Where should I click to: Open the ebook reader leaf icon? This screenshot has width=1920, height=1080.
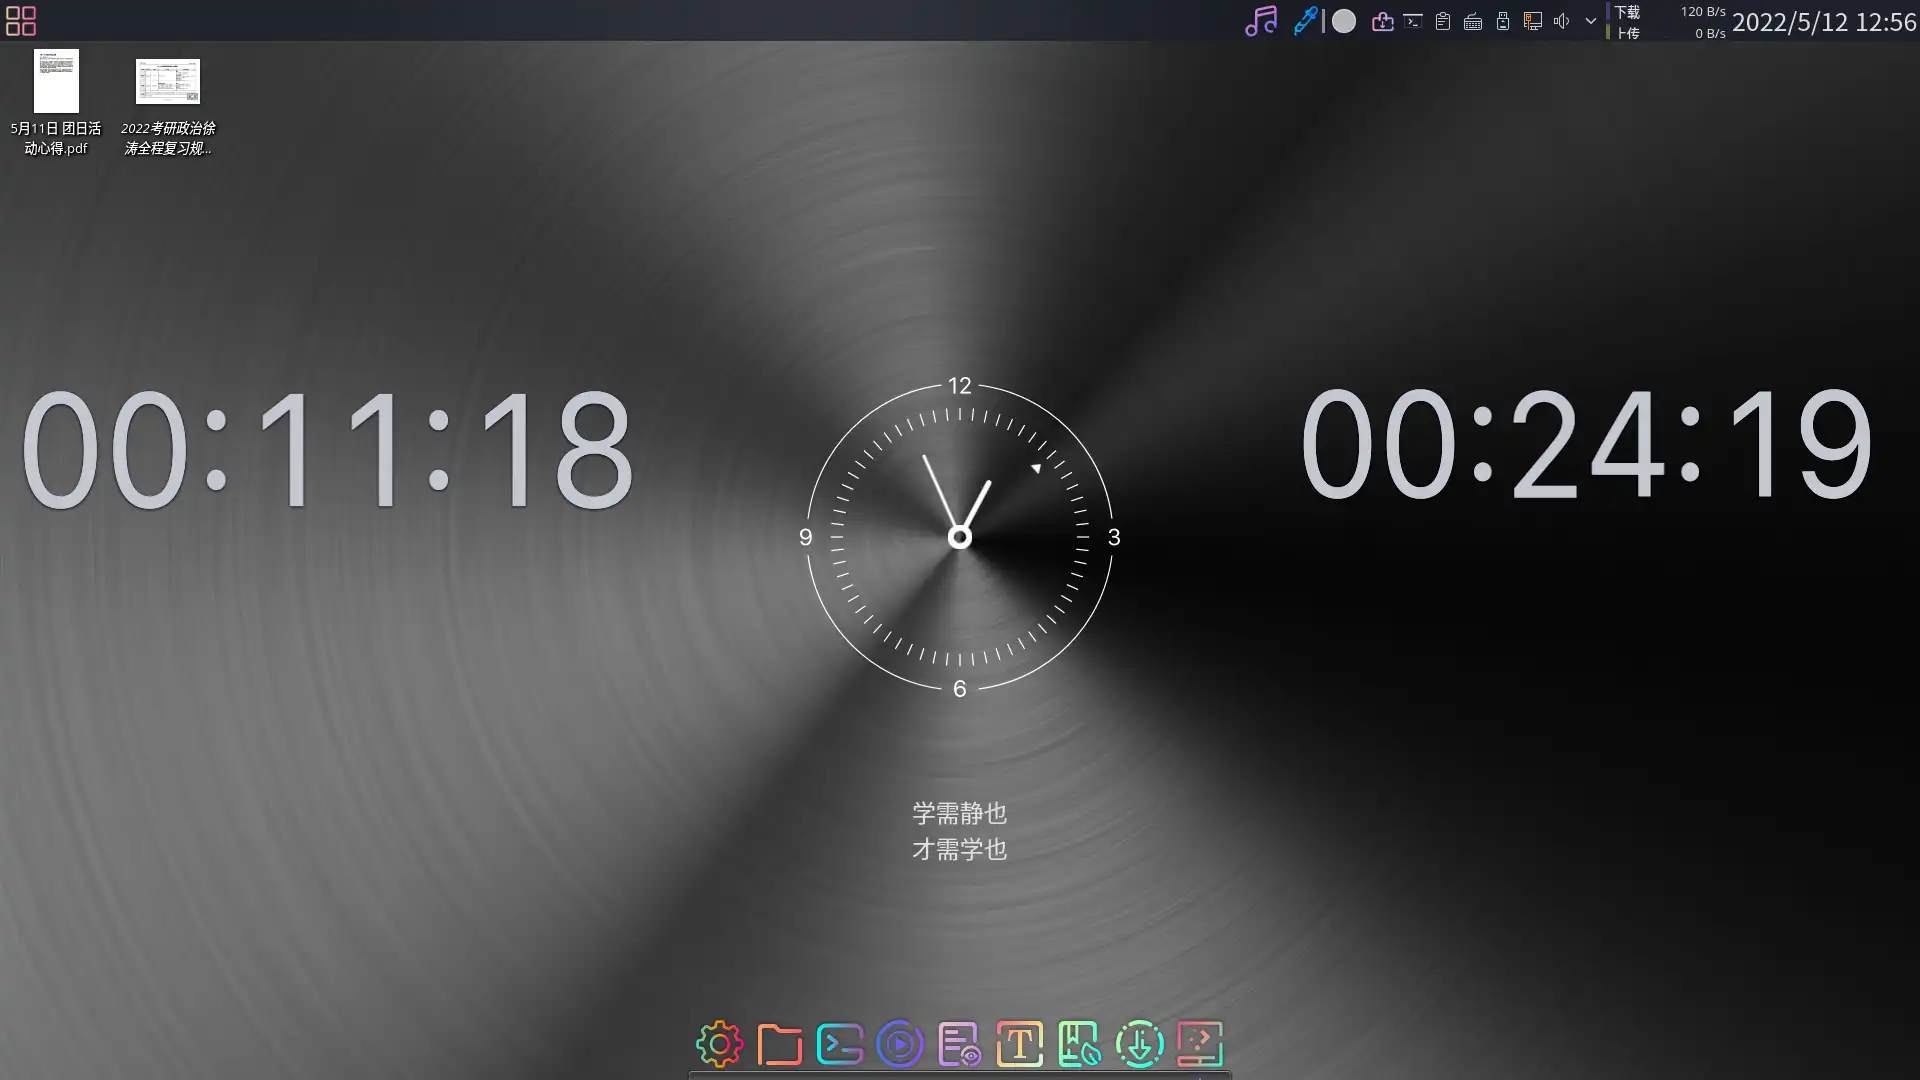(1079, 1044)
